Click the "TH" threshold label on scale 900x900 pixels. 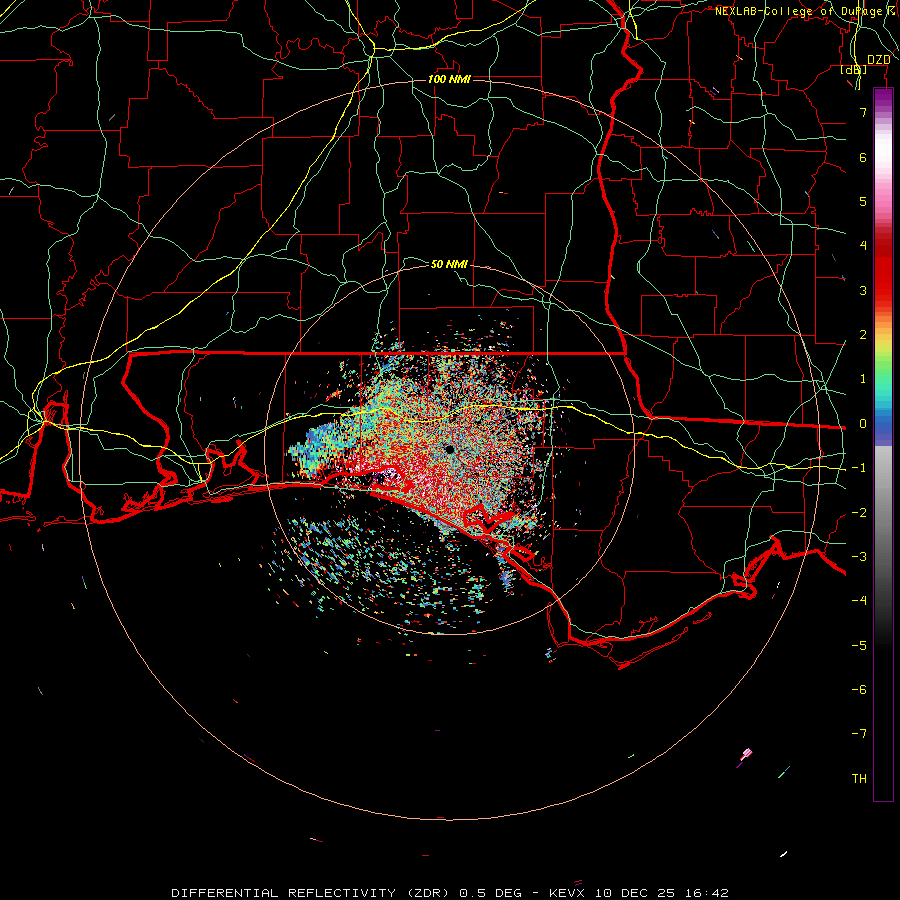click(859, 779)
